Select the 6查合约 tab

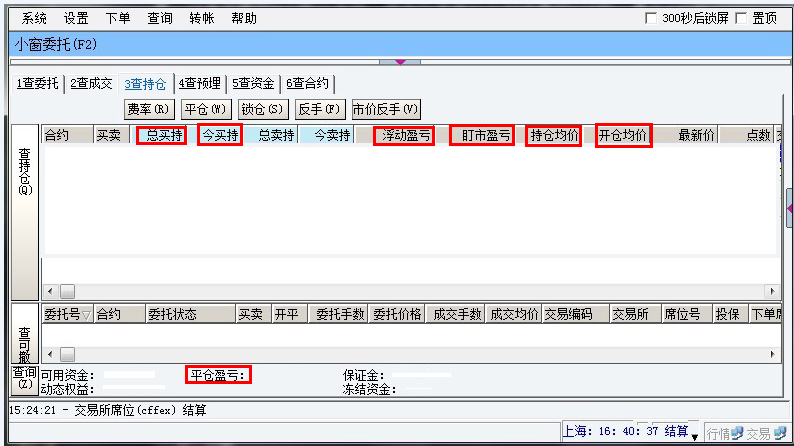(308, 84)
